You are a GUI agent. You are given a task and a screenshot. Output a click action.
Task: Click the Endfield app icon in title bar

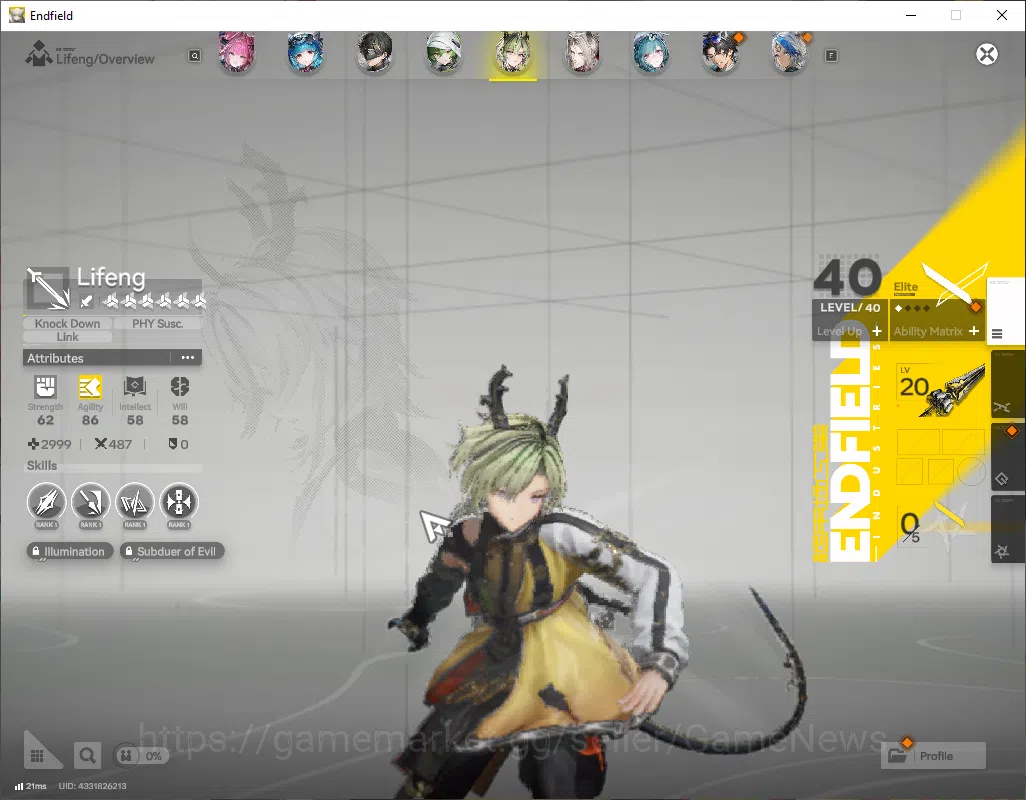point(16,15)
